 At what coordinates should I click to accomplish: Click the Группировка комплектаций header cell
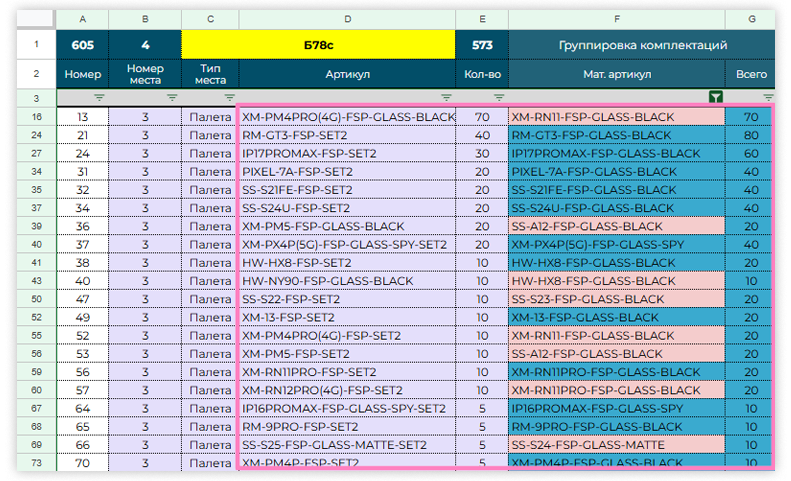pyautogui.click(x=641, y=45)
